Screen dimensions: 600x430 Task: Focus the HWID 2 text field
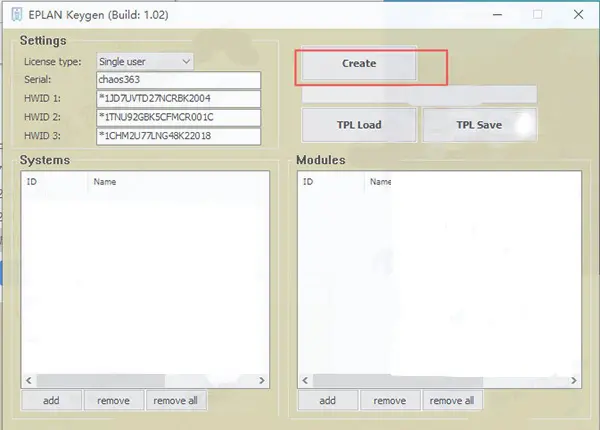[177, 118]
